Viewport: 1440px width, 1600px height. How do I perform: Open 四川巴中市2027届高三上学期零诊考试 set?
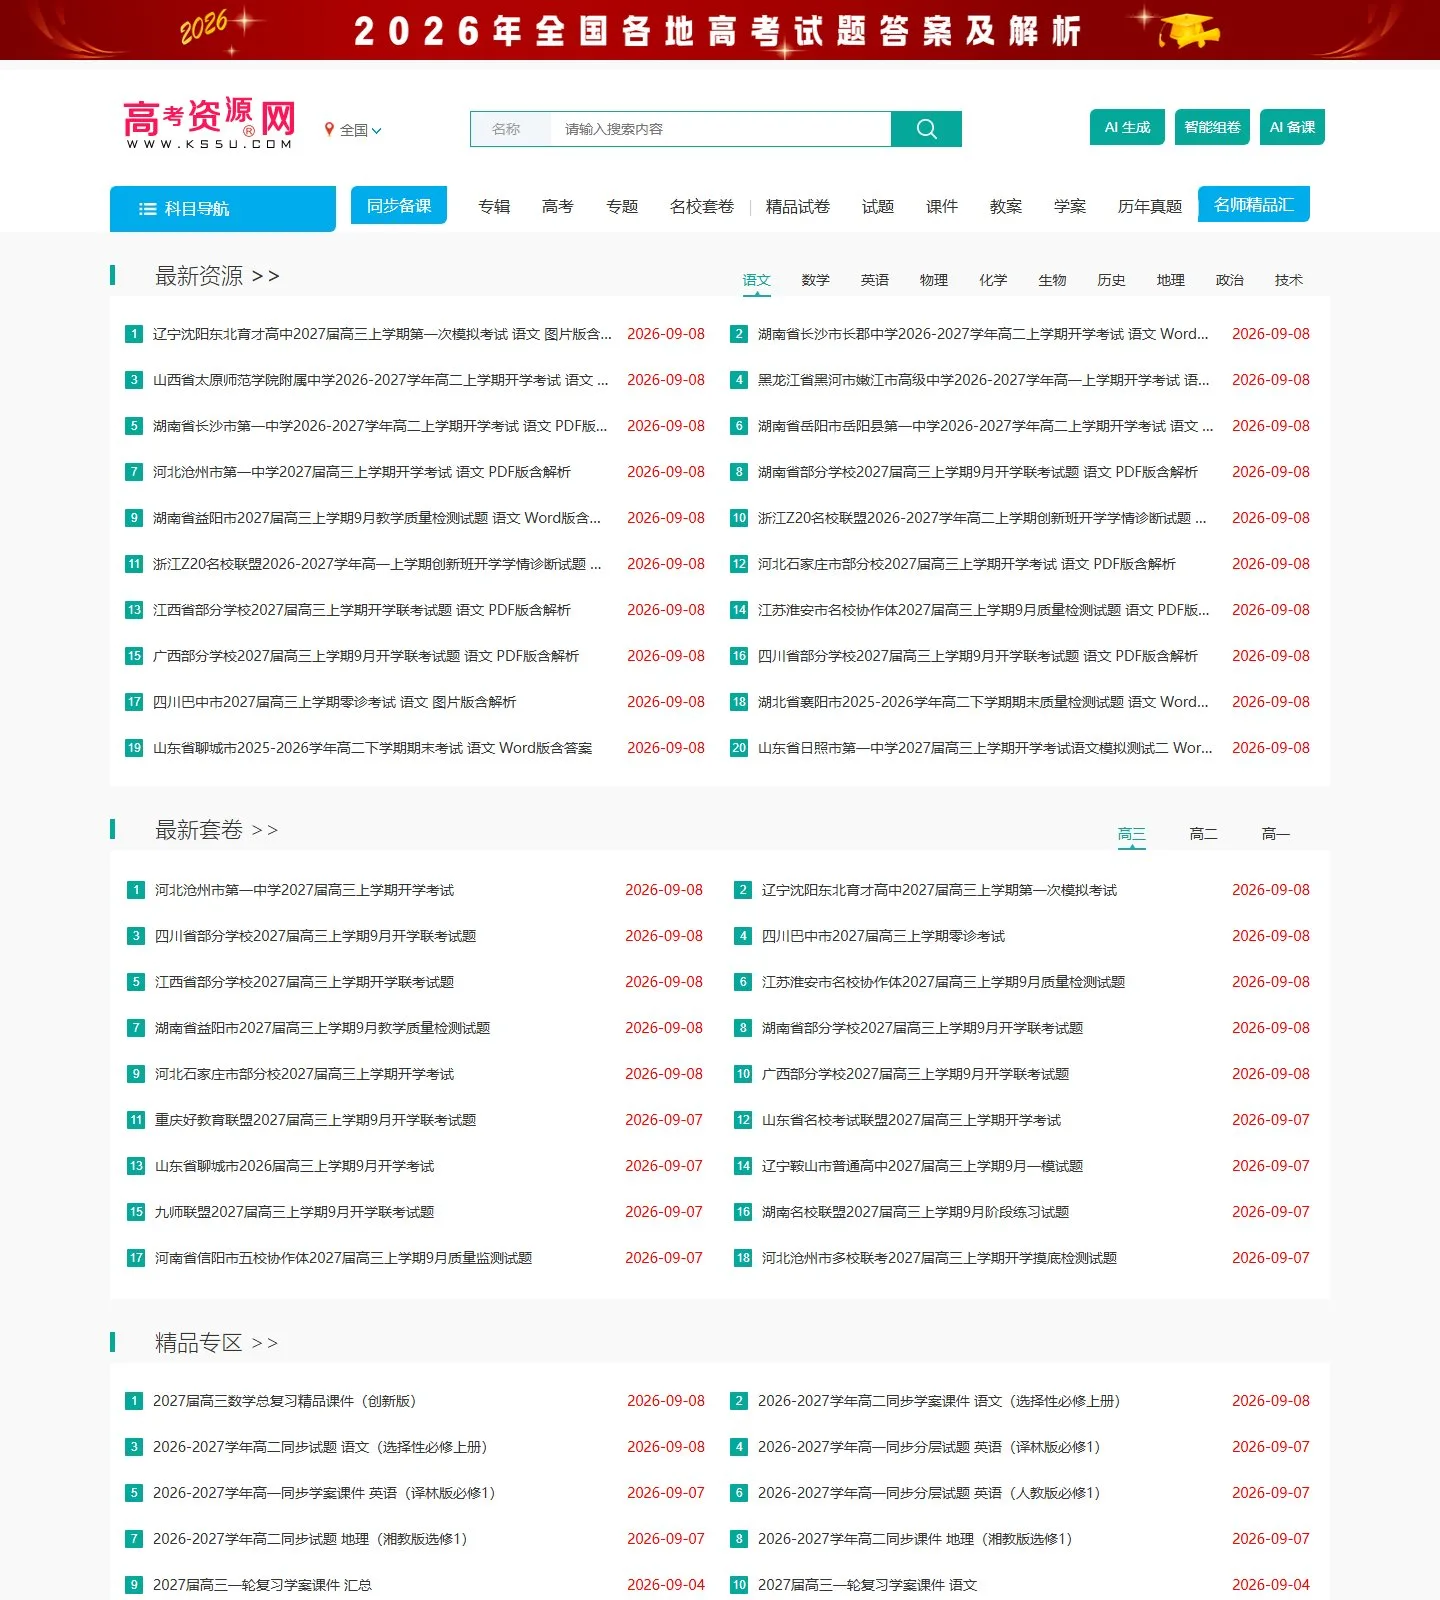[x=883, y=936]
